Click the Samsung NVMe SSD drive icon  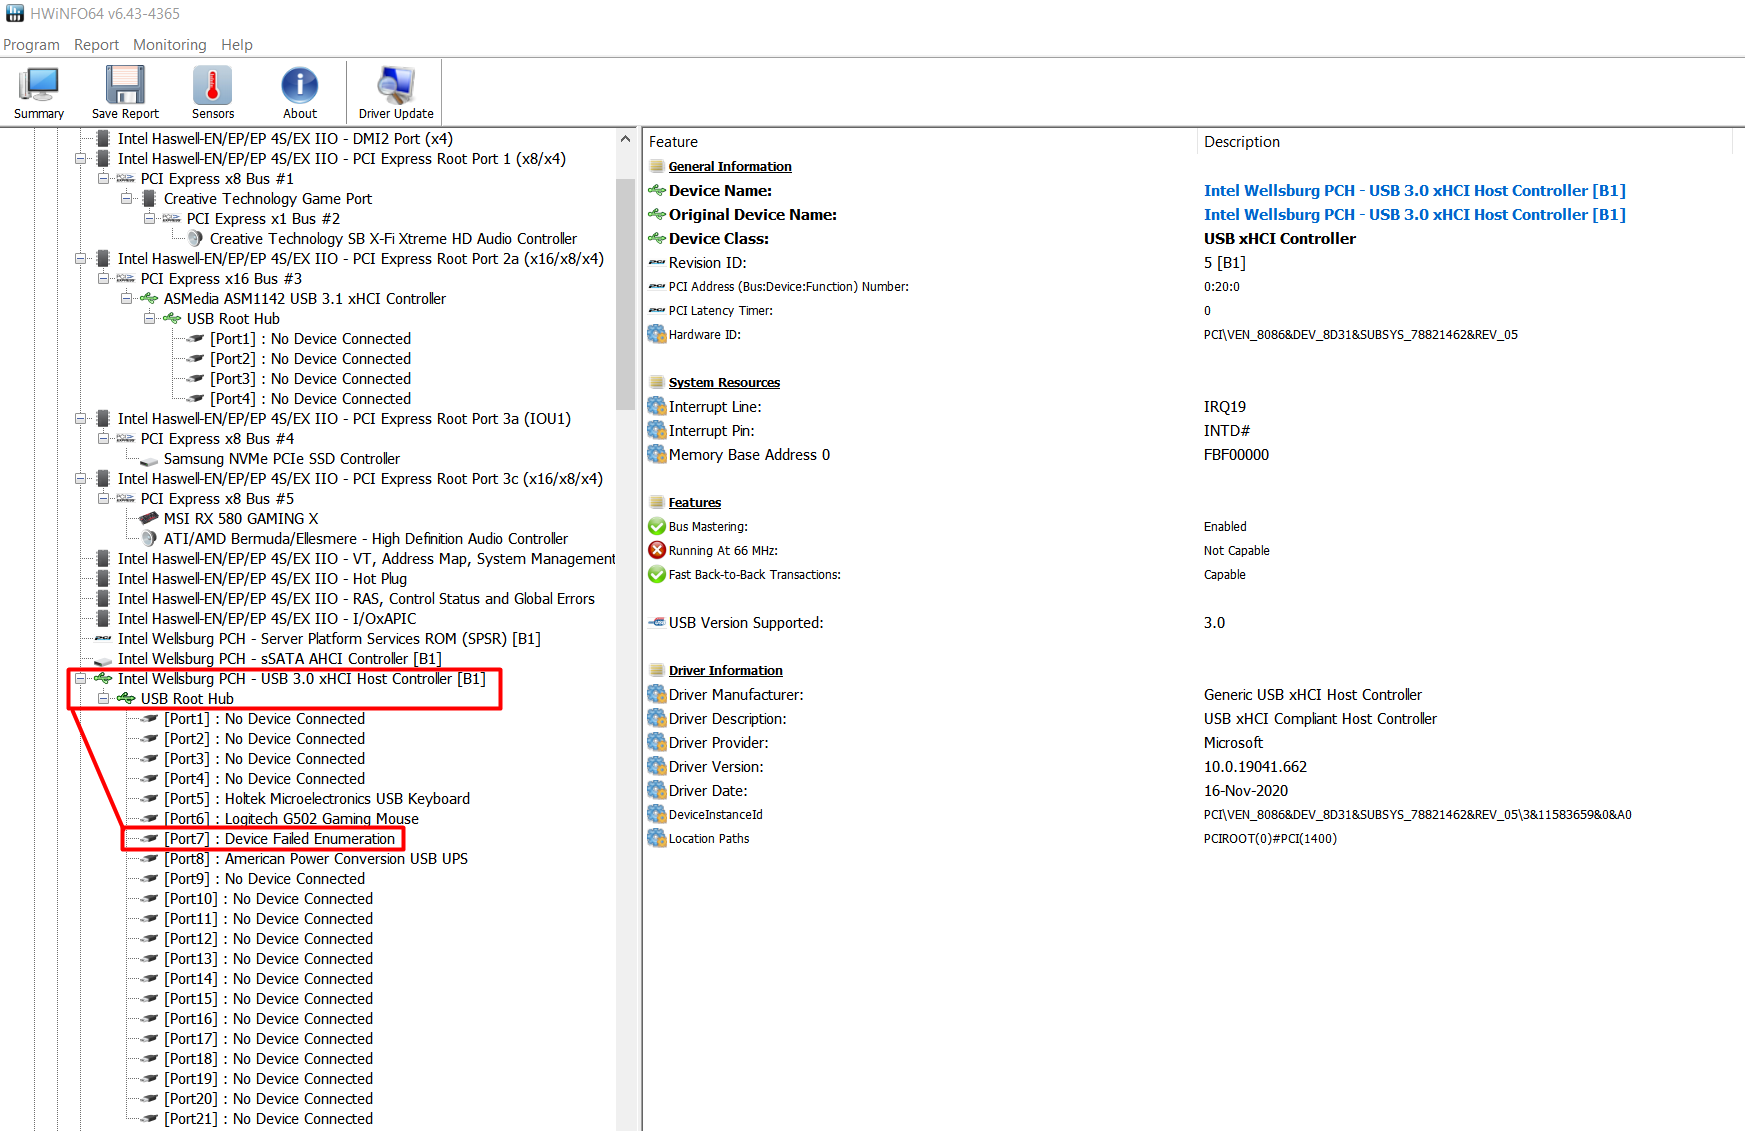[x=149, y=460]
